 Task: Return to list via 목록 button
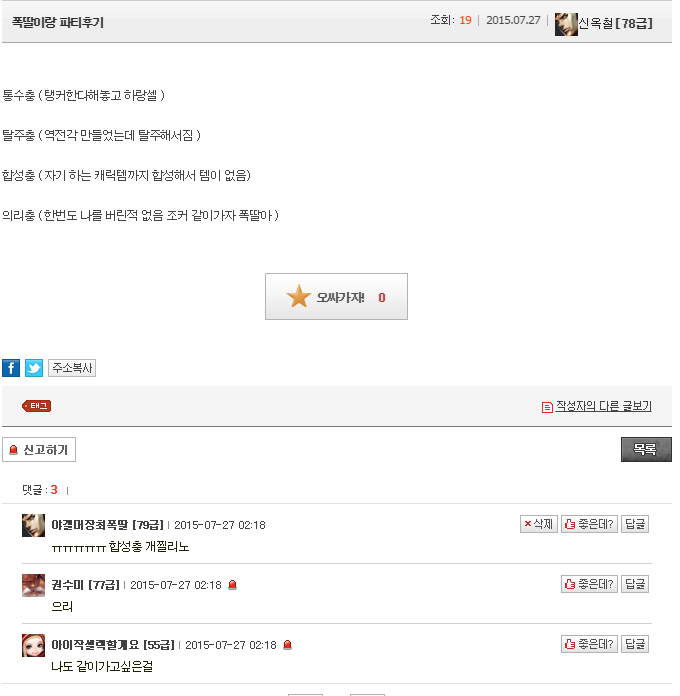(646, 450)
